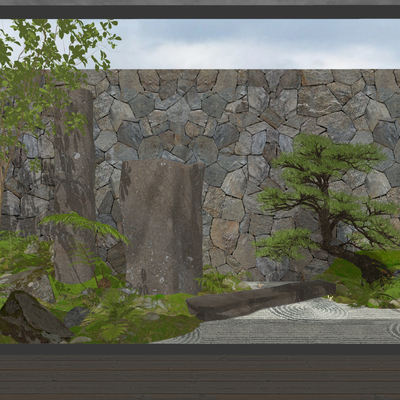Image resolution: width=400 pixels, height=400 pixels.
Task: Select the pine tree canopy
Action: [328, 187]
